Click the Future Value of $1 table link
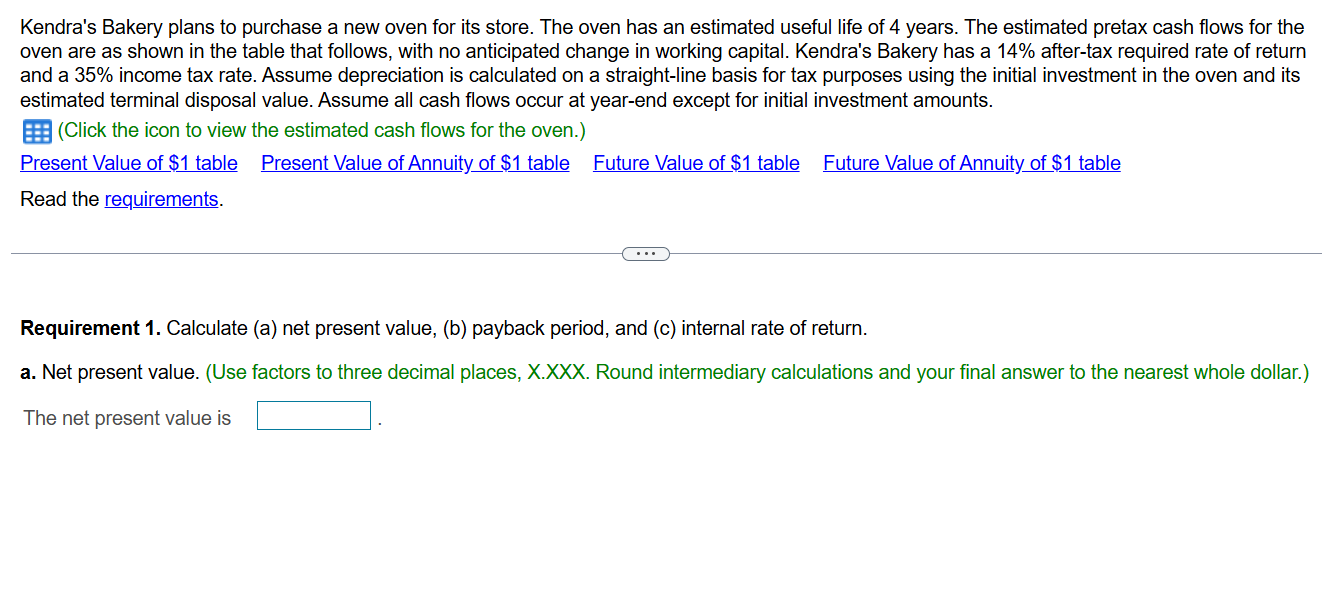This screenshot has height=616, width=1322. tap(696, 163)
